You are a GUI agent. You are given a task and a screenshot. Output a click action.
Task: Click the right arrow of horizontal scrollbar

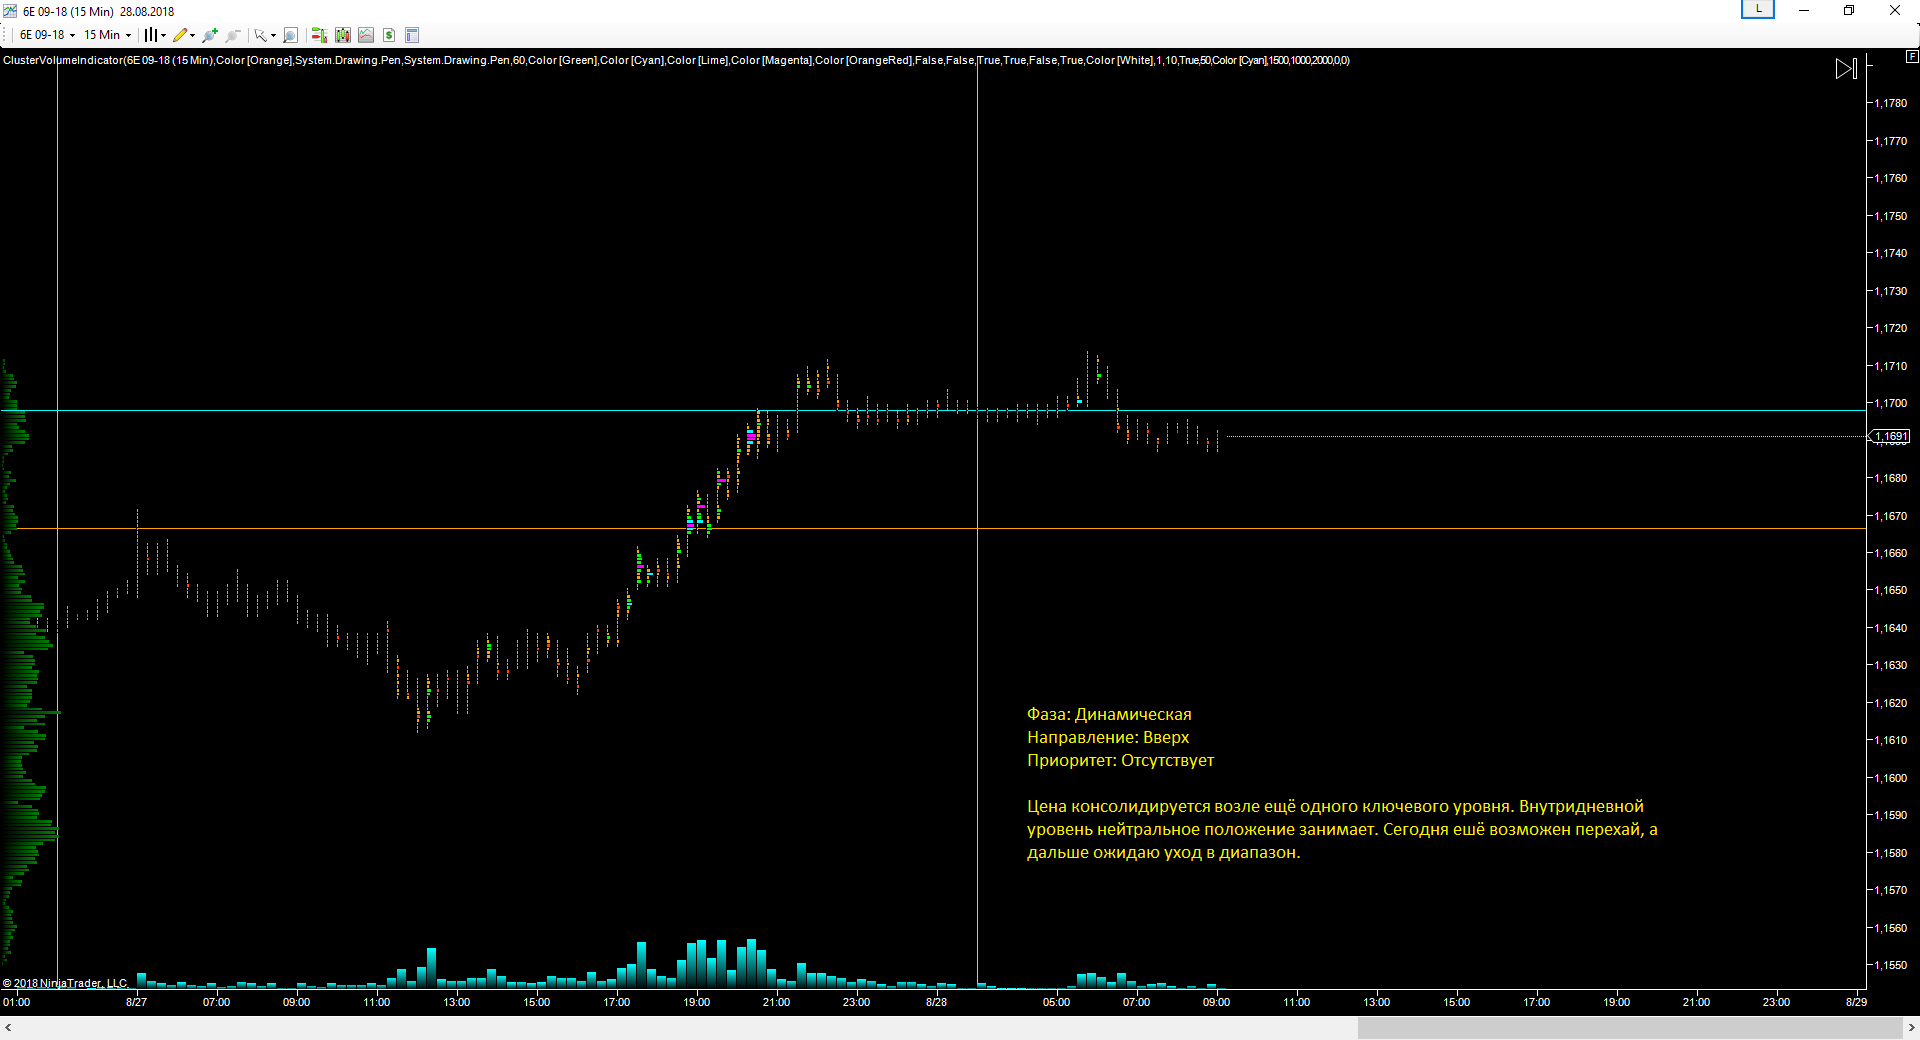pos(1911,1027)
